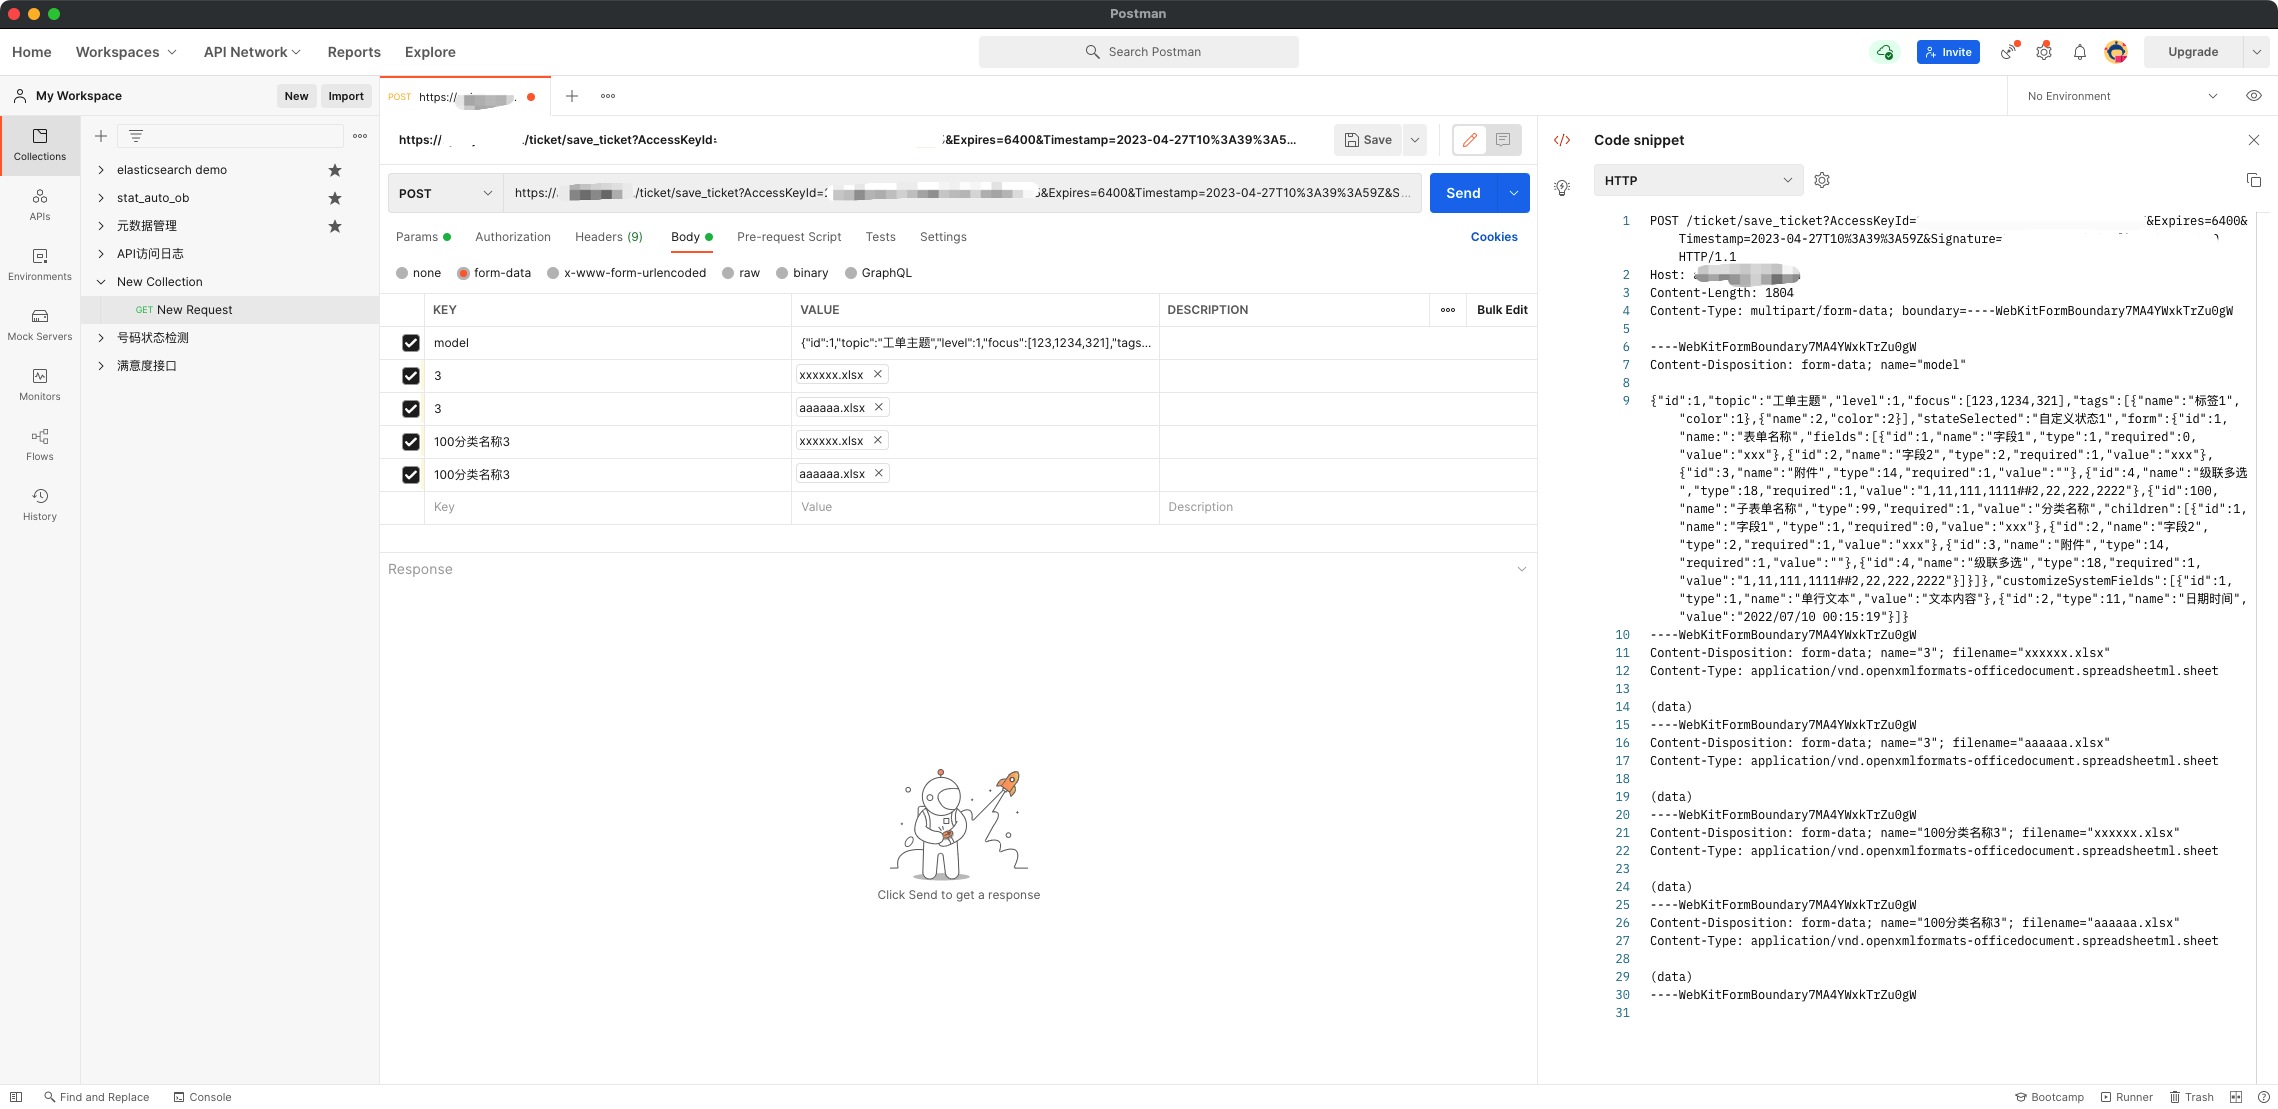Uncheck the 100分类名称3 row with aaaaaa.xlsx
This screenshot has width=2278, height=1109.
tap(410, 475)
